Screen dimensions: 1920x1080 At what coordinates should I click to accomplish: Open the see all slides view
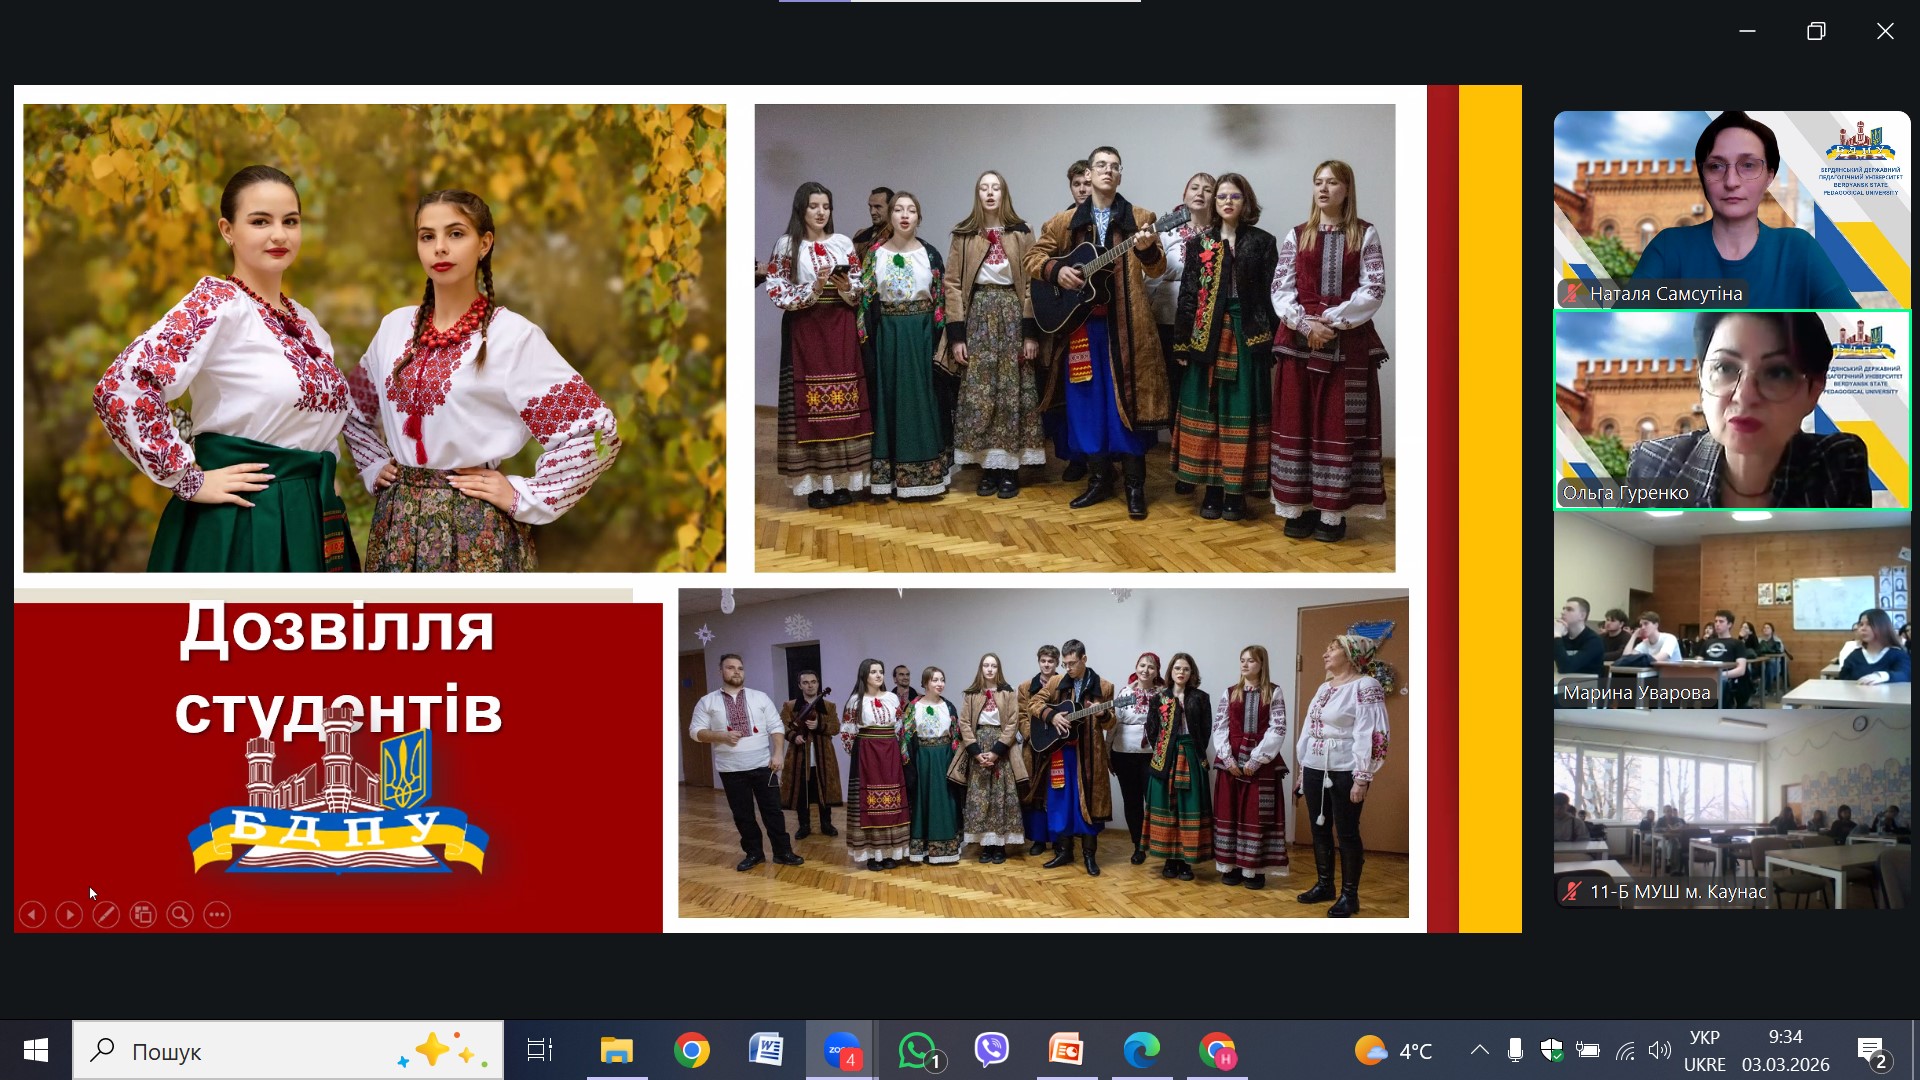[x=143, y=915]
